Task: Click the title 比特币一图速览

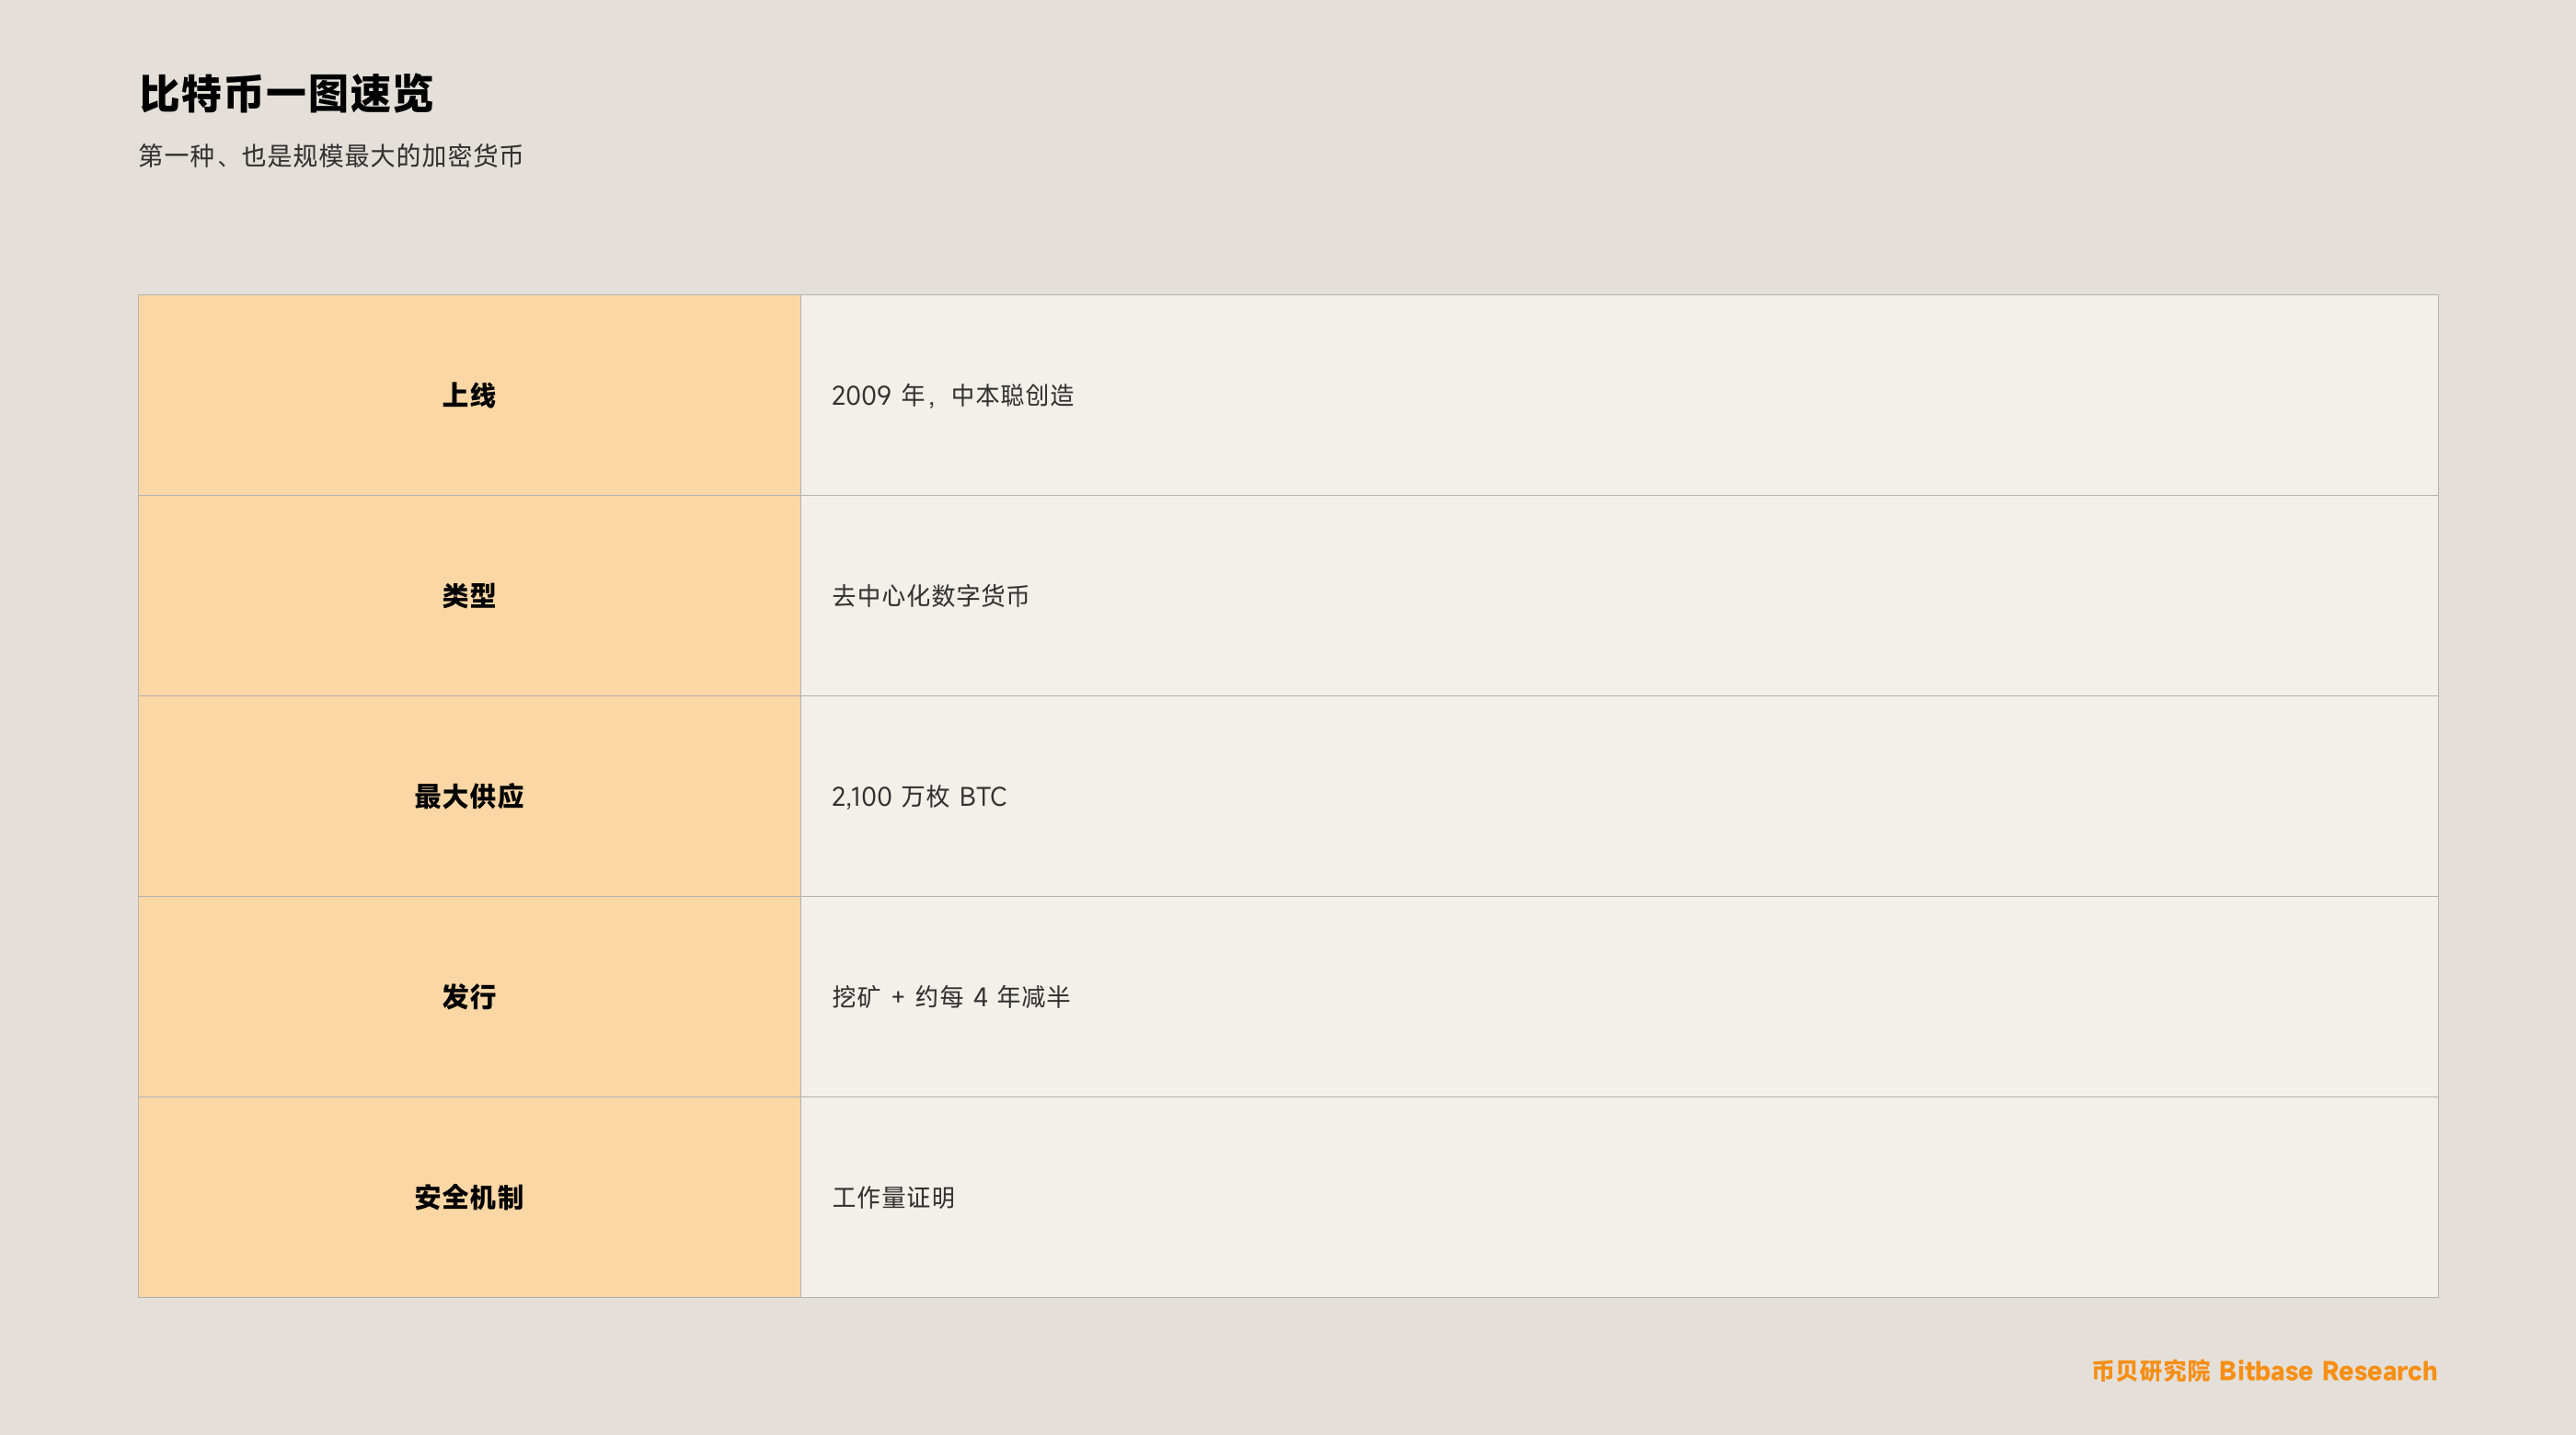Action: pos(286,94)
